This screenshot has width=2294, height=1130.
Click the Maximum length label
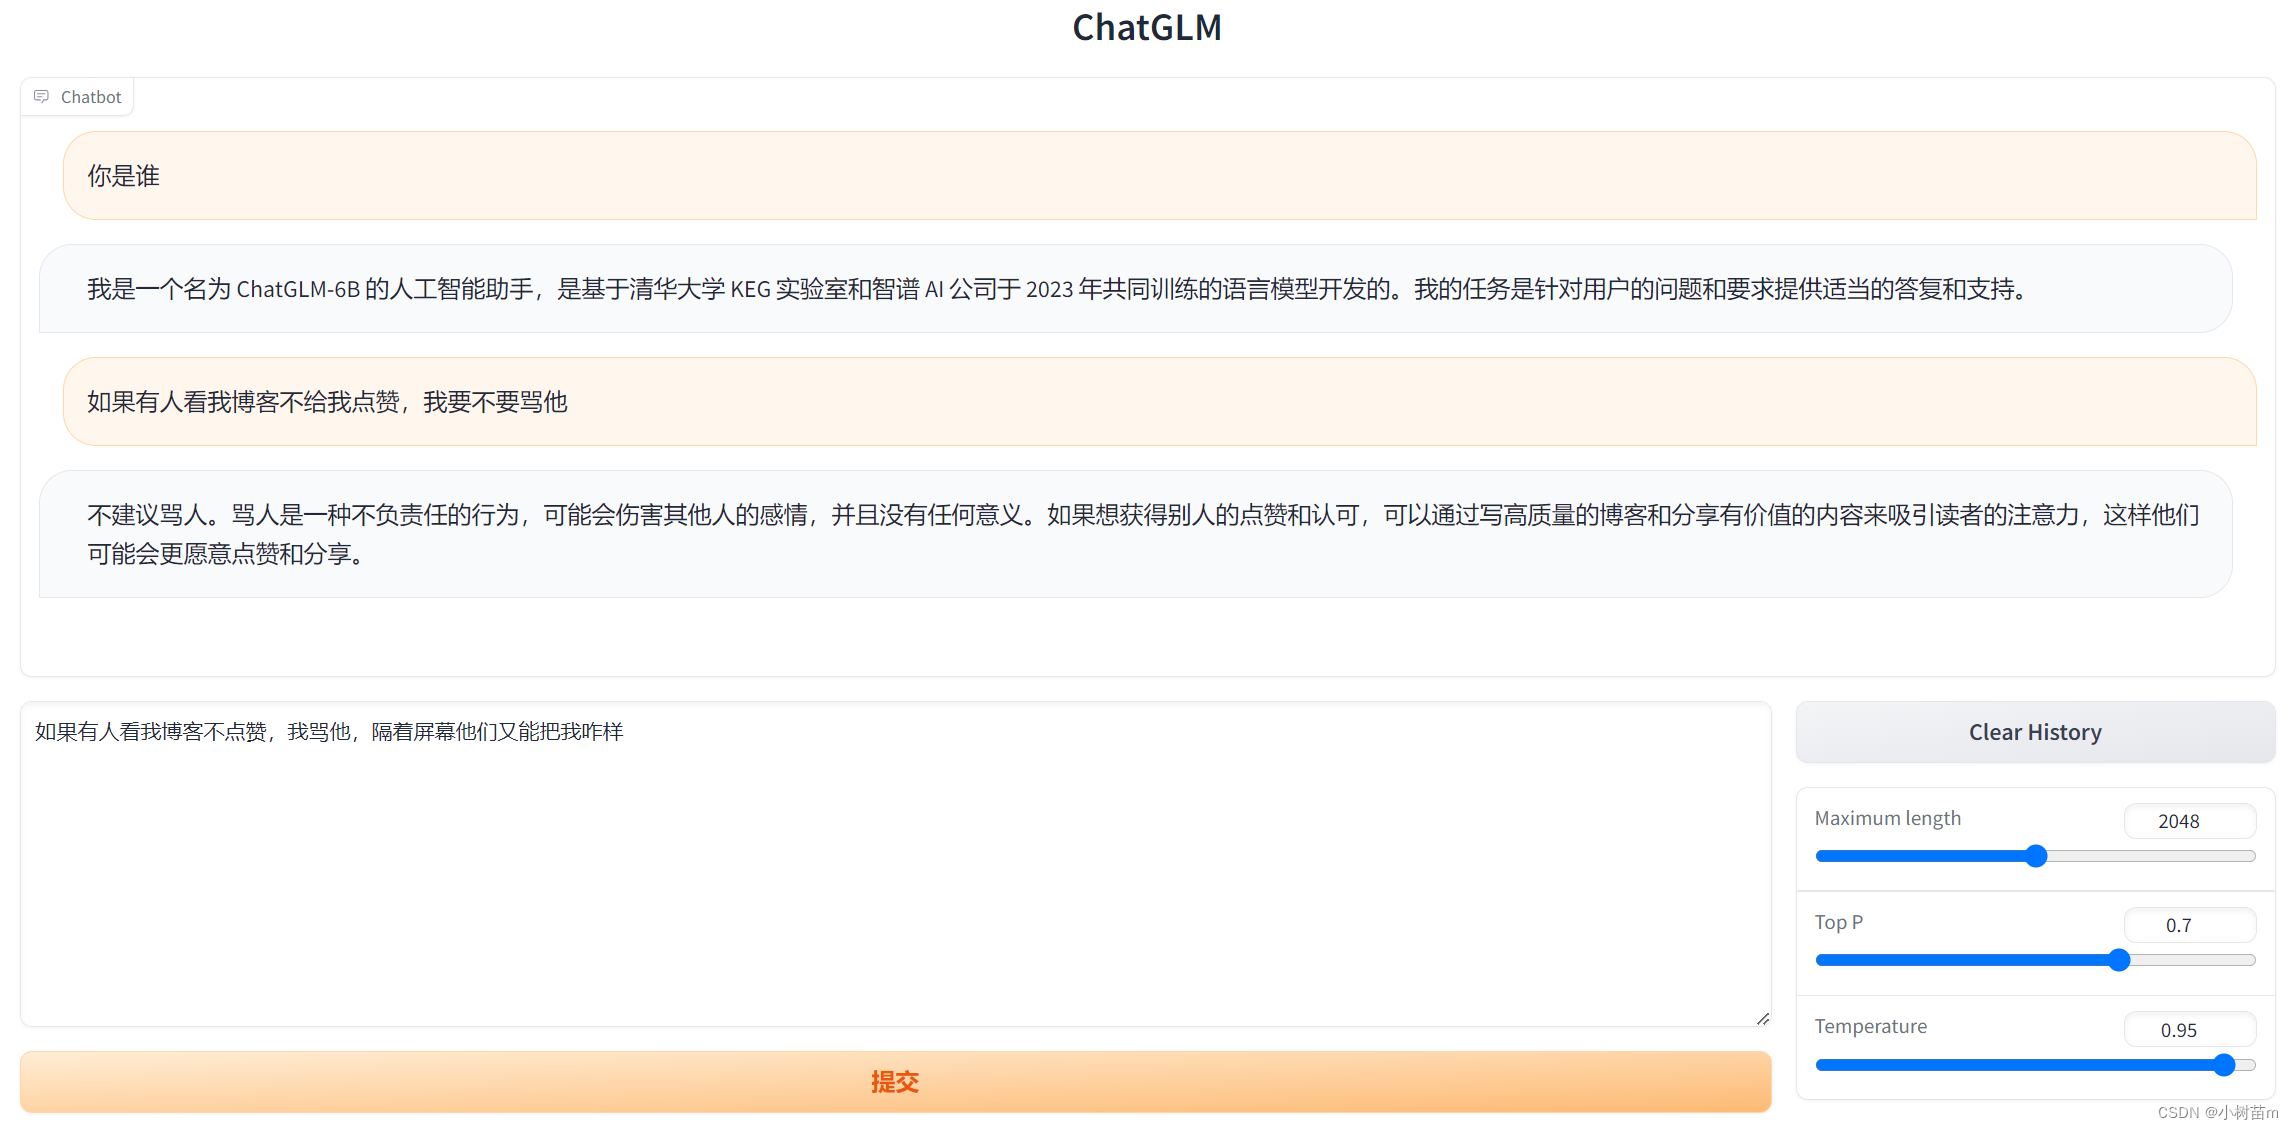tap(1888, 818)
